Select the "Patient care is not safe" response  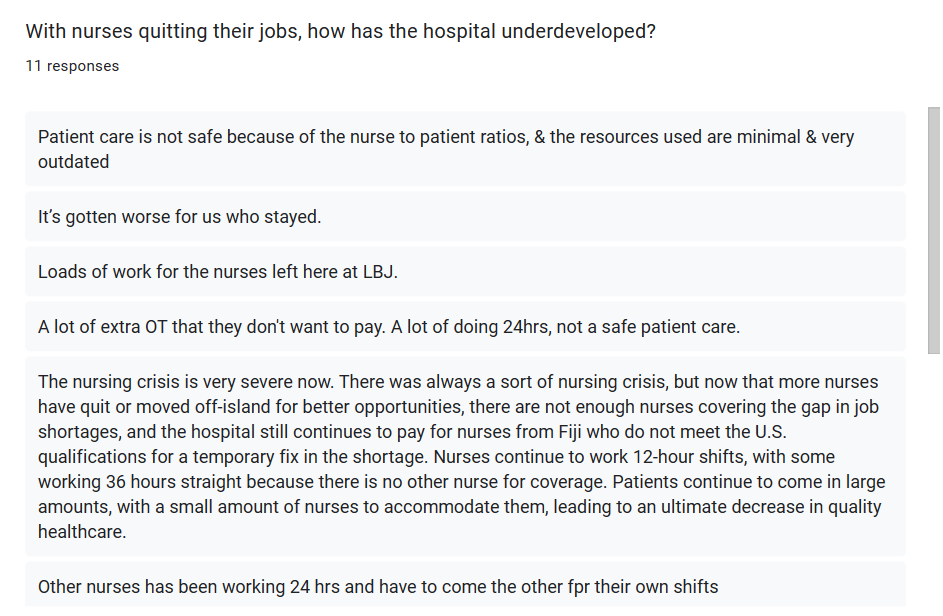(x=465, y=149)
